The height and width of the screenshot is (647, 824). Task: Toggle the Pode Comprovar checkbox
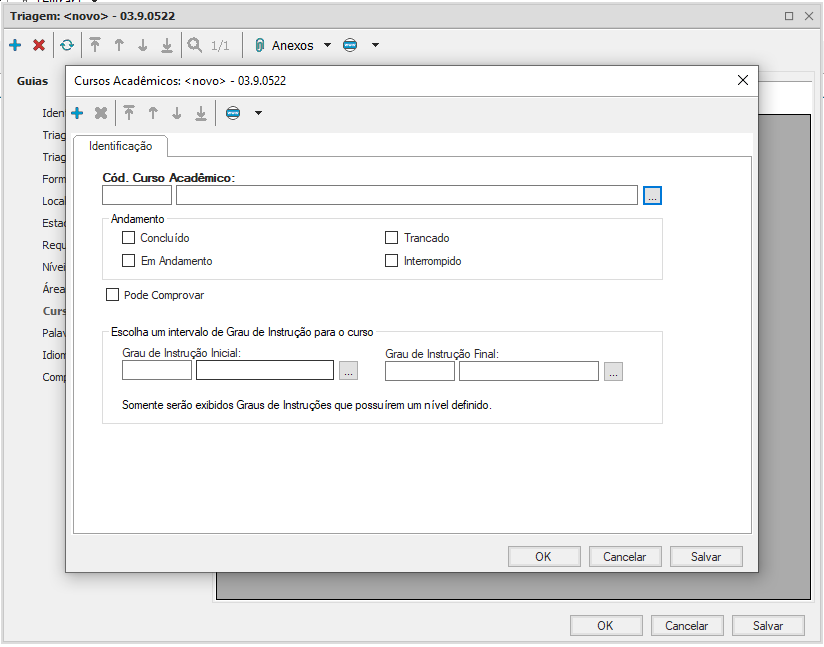coord(112,295)
